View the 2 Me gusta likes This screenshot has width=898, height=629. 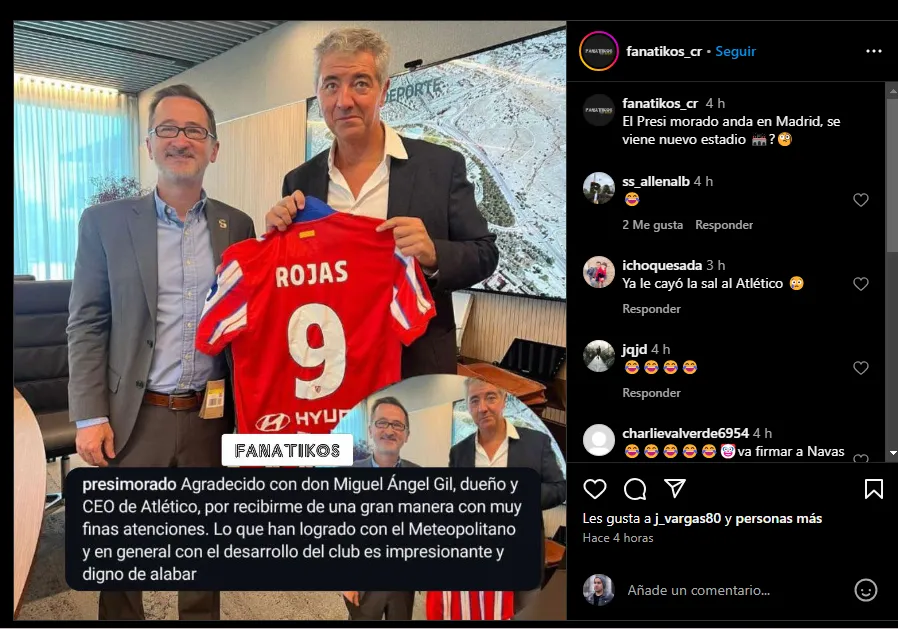coord(652,225)
